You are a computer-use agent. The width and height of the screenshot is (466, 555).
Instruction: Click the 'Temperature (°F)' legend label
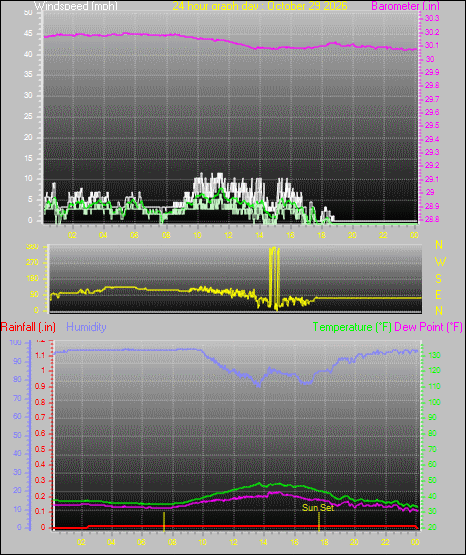click(x=352, y=327)
